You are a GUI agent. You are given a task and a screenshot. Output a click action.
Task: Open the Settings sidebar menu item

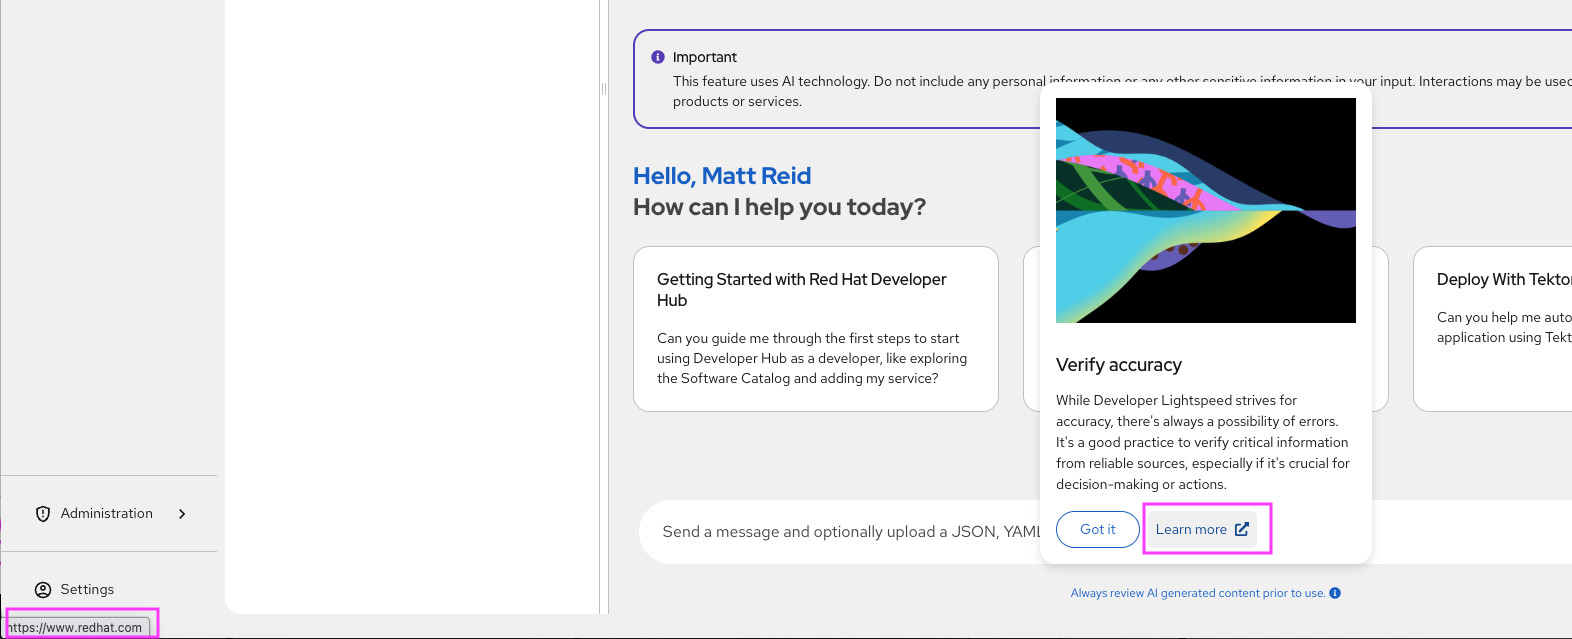[87, 590]
